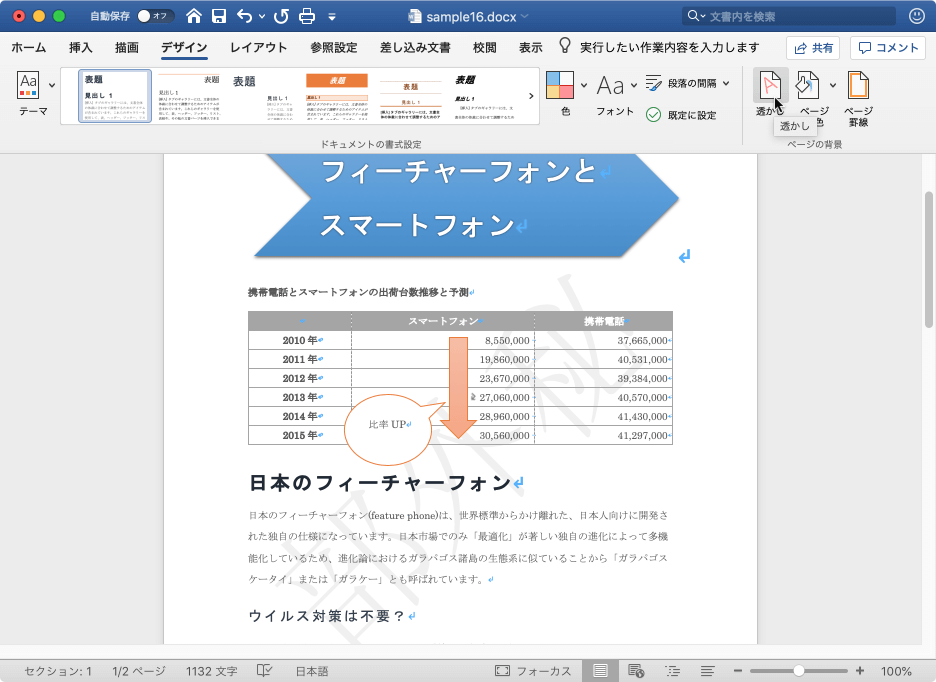936x682 pixels.
Task: Expand the Fonts dropdown arrow
Action: (634, 85)
